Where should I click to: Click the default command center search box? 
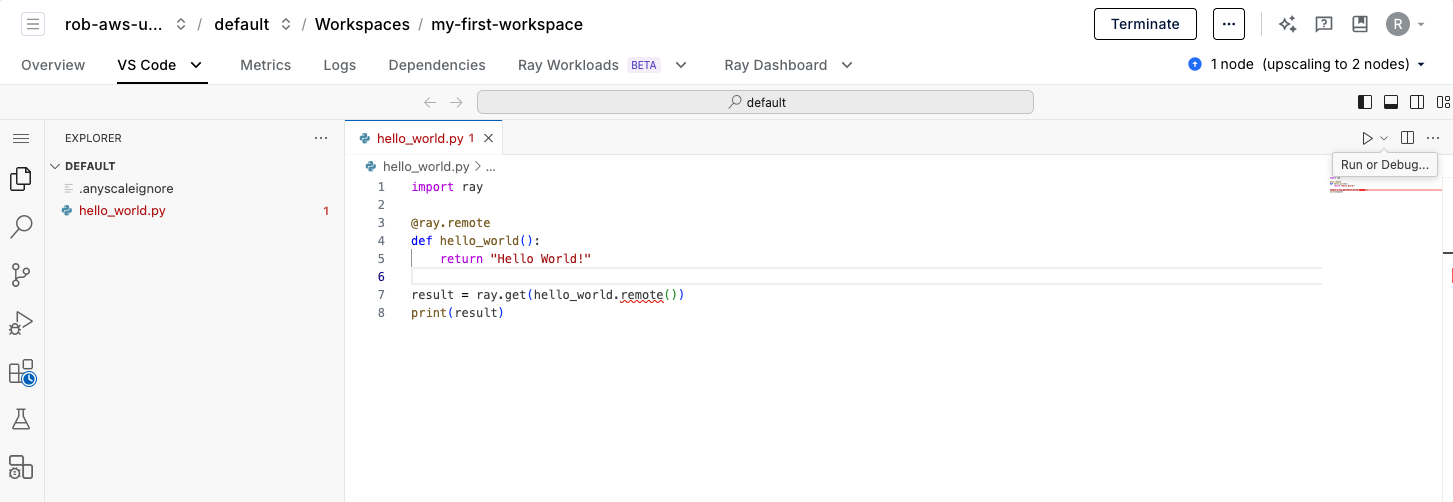(x=755, y=102)
